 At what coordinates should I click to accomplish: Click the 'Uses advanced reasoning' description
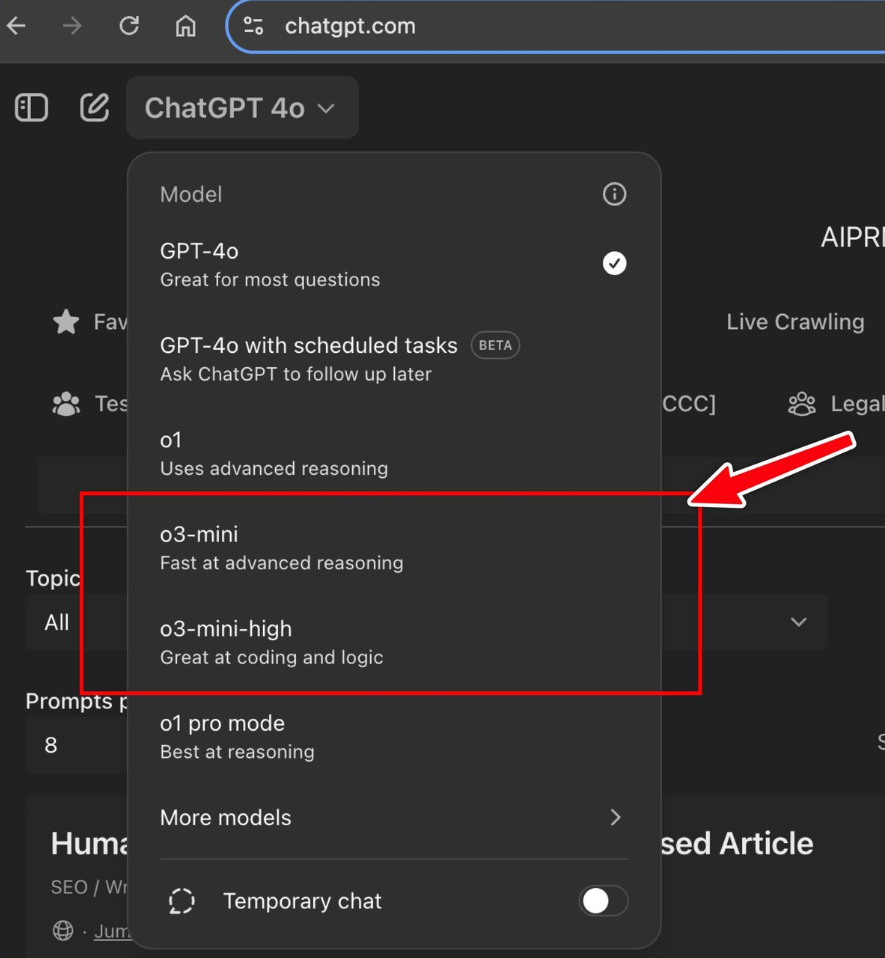274,469
